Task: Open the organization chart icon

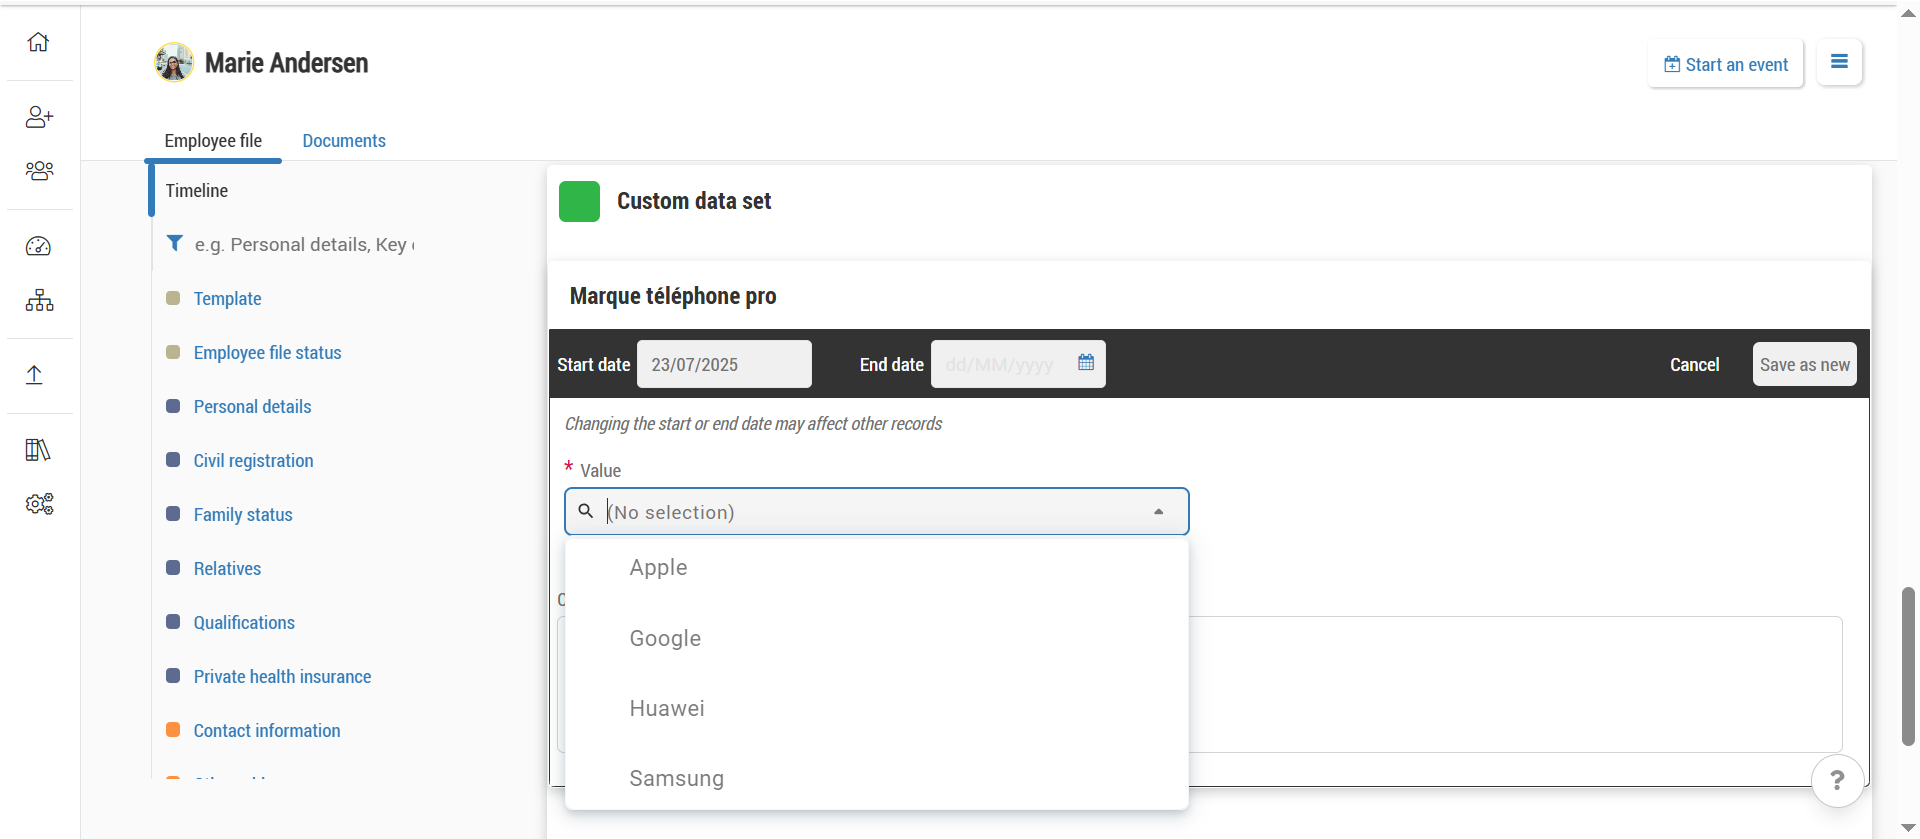Action: coord(39,300)
